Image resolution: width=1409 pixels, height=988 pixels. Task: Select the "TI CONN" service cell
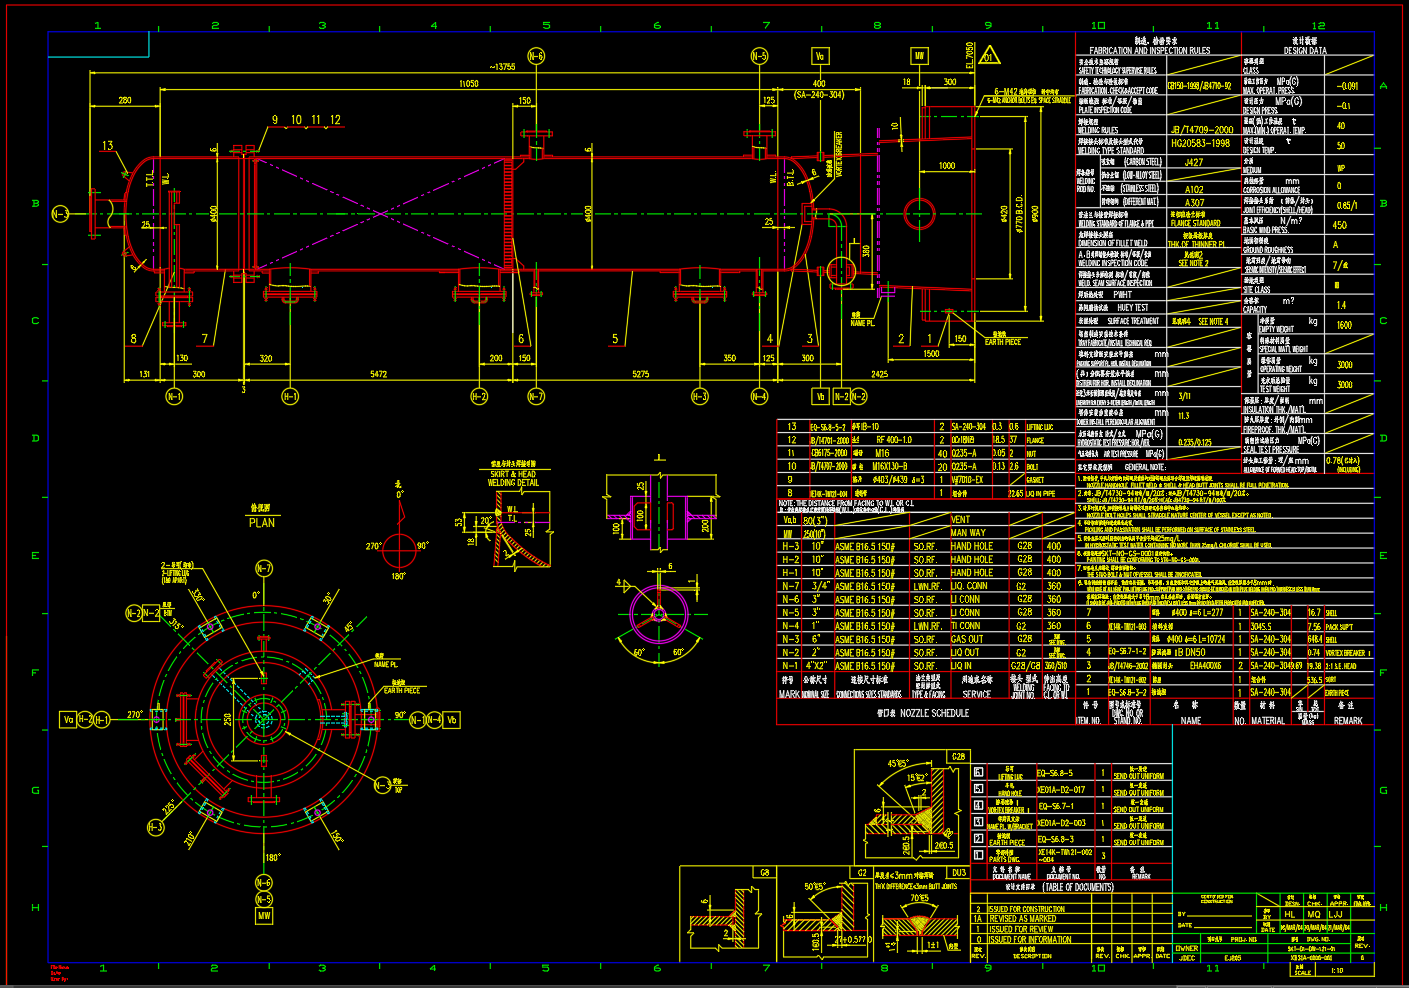[965, 626]
